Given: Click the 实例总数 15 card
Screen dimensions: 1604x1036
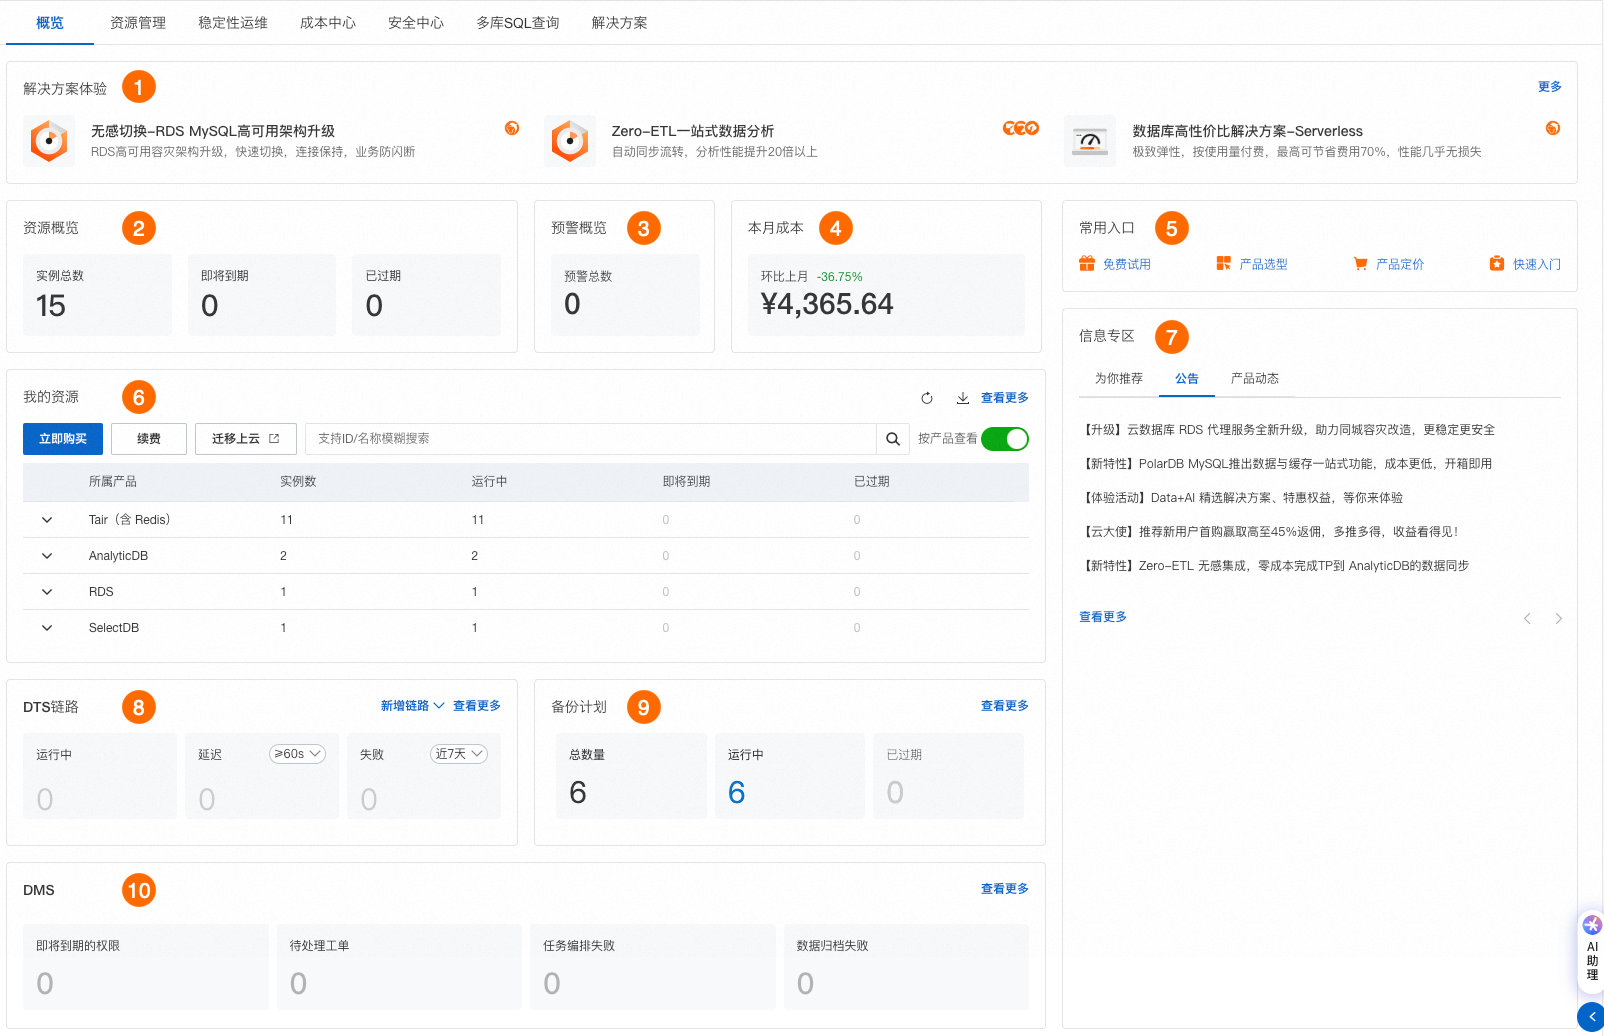Looking at the screenshot, I should coord(98,295).
